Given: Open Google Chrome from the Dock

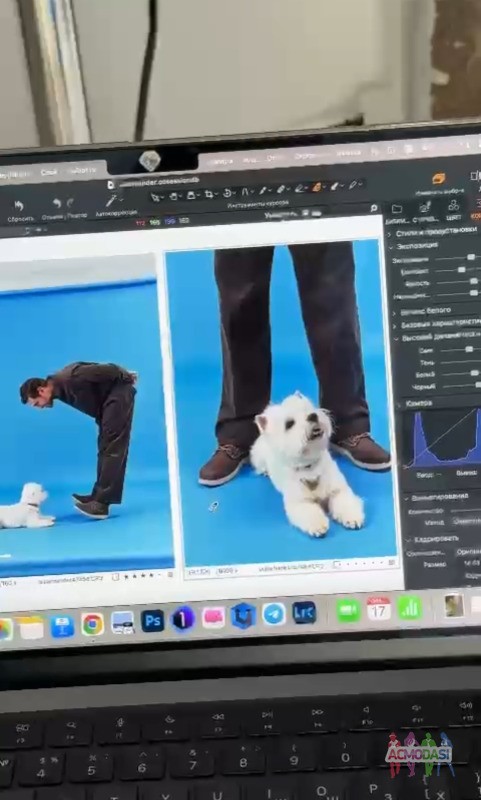Looking at the screenshot, I should 92,624.
